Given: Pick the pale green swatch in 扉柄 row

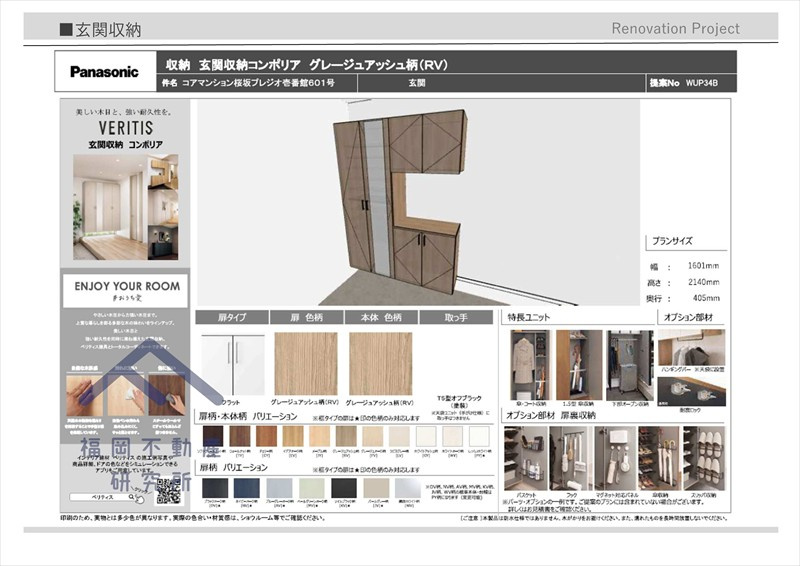Looking at the screenshot, I should tap(312, 488).
